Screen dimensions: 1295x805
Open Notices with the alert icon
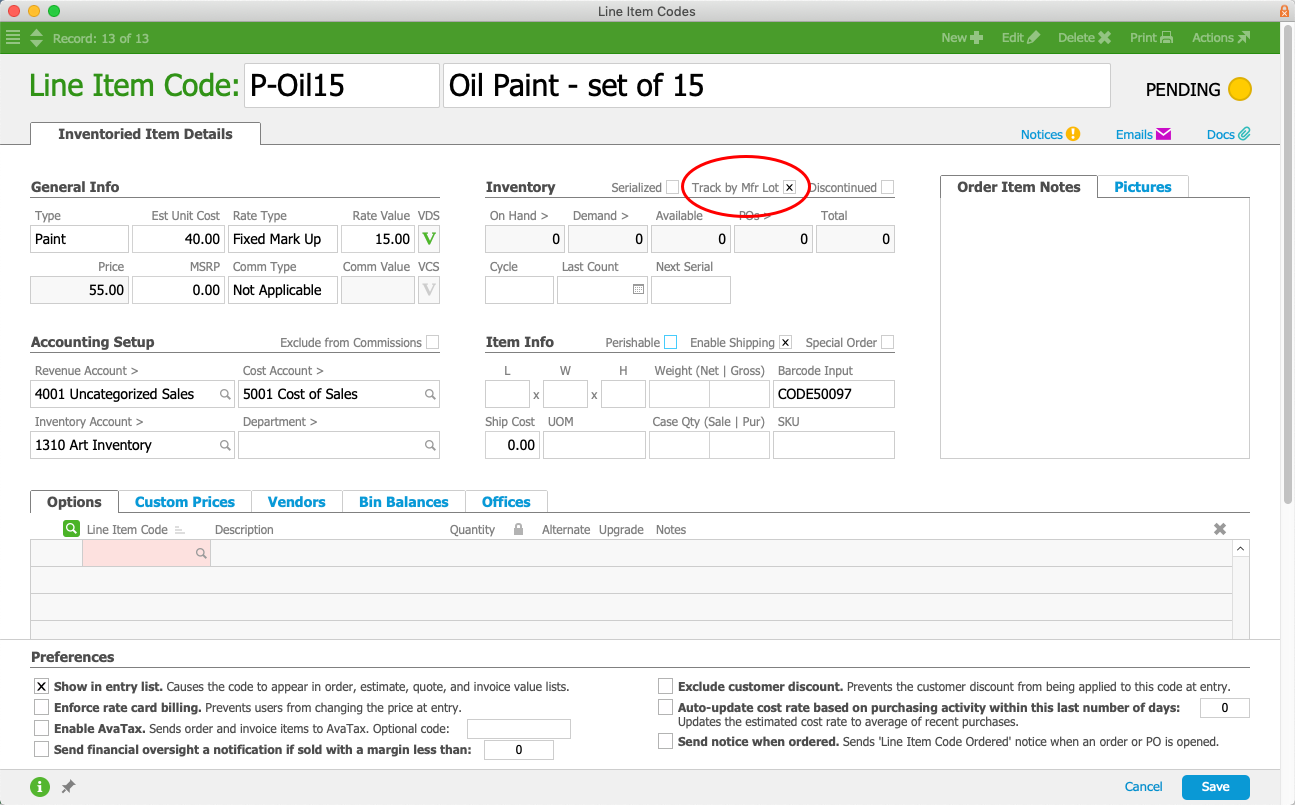pos(1050,134)
